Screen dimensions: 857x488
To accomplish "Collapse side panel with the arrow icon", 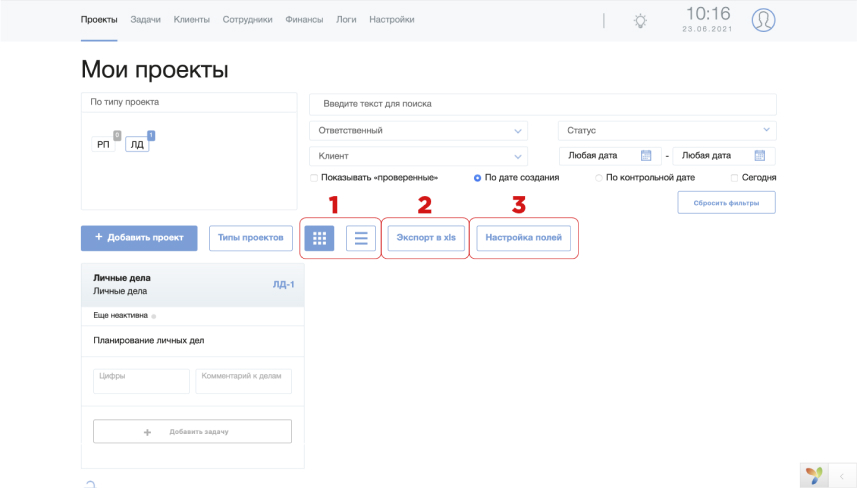I will pos(842,476).
